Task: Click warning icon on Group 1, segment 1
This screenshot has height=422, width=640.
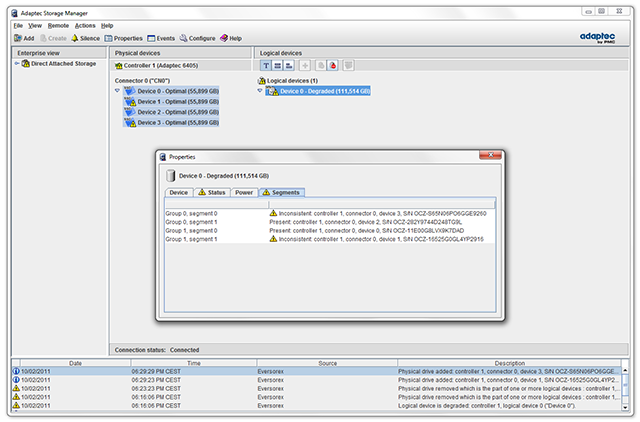Action: click(x=273, y=239)
